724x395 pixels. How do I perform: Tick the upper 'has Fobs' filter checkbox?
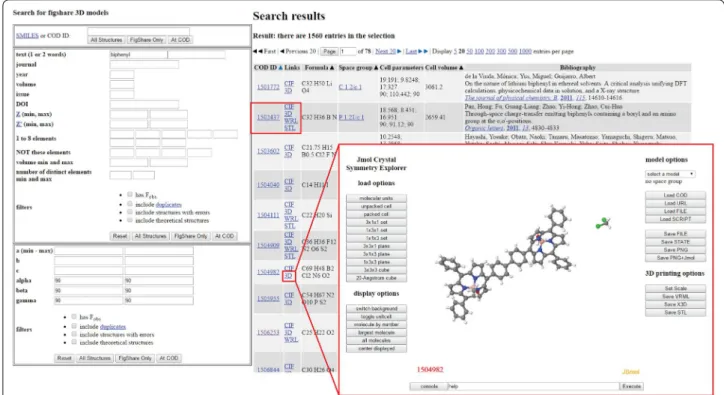pos(130,194)
